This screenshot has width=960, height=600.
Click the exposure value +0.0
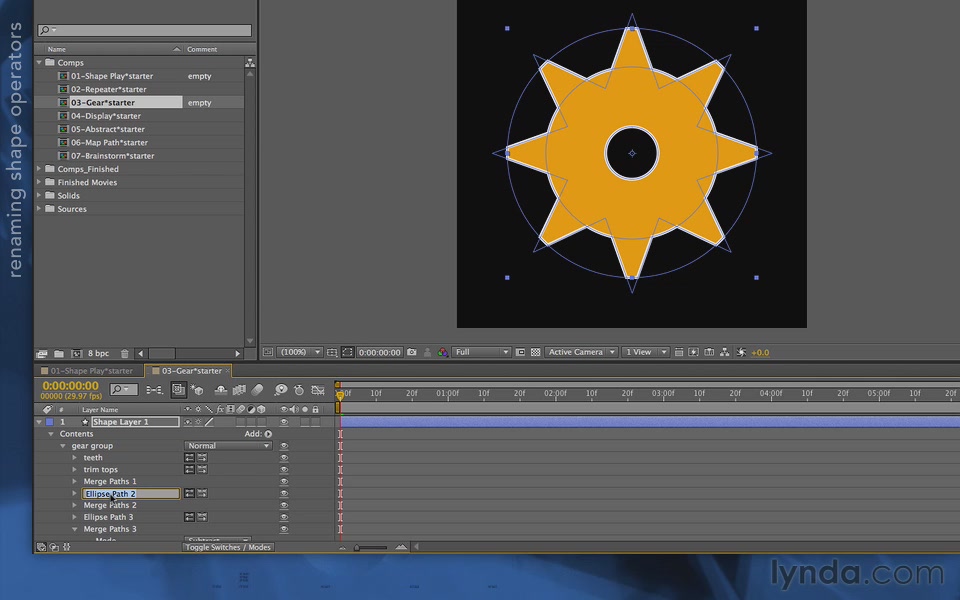(760, 352)
